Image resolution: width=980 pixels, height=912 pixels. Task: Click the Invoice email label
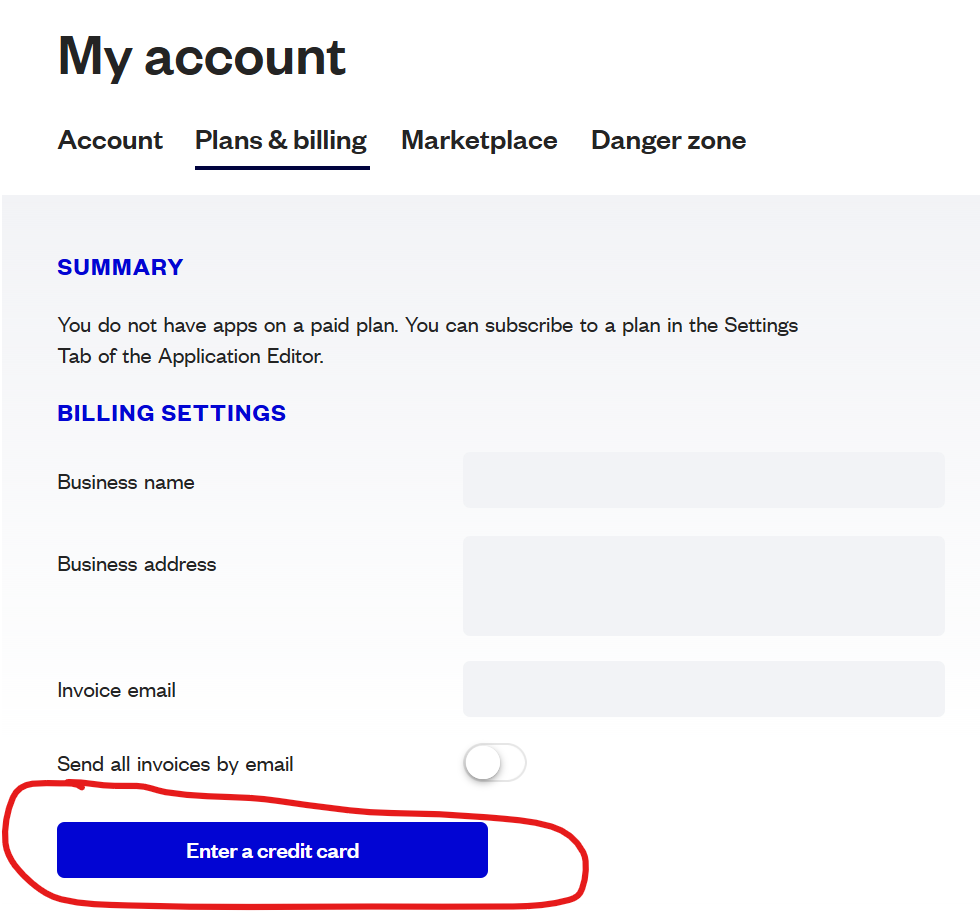click(117, 690)
